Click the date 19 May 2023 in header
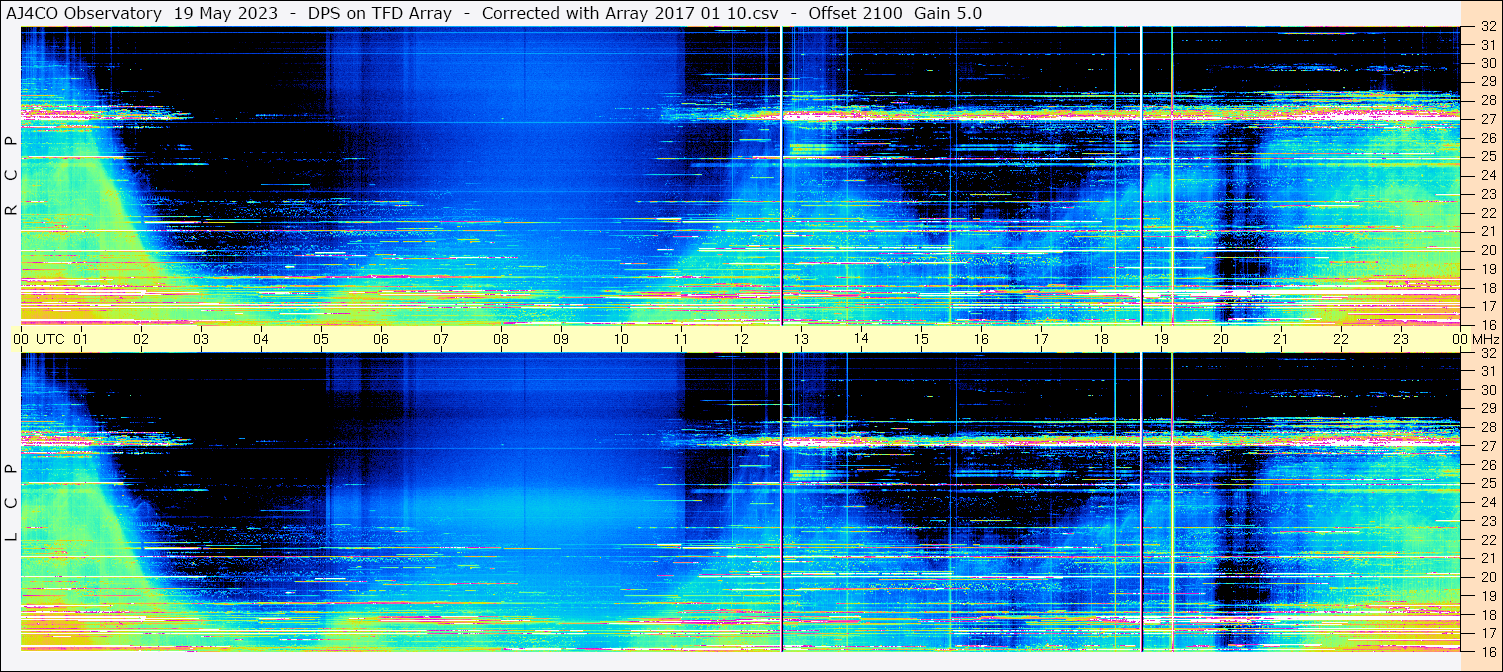 pos(226,13)
